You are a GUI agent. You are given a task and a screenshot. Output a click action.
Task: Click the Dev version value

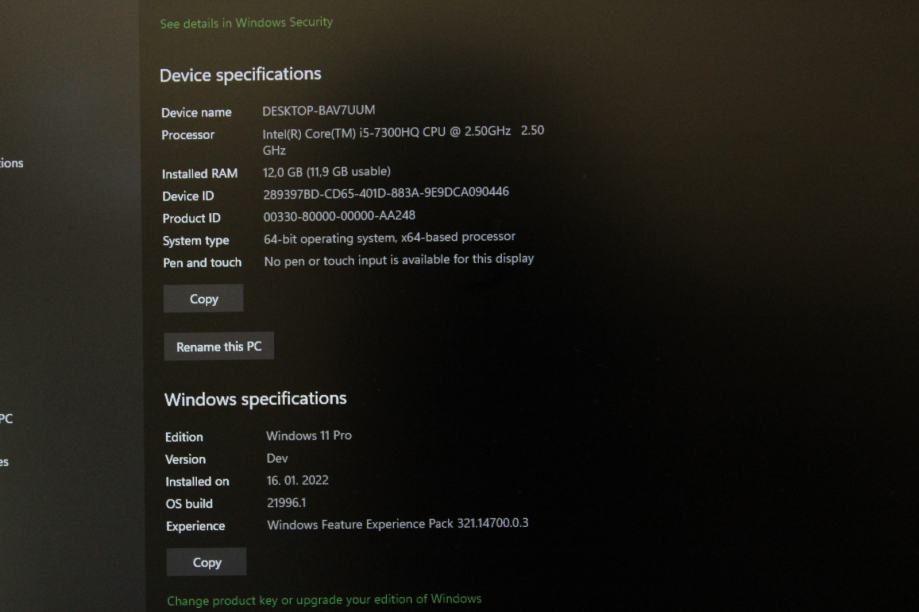(277, 458)
